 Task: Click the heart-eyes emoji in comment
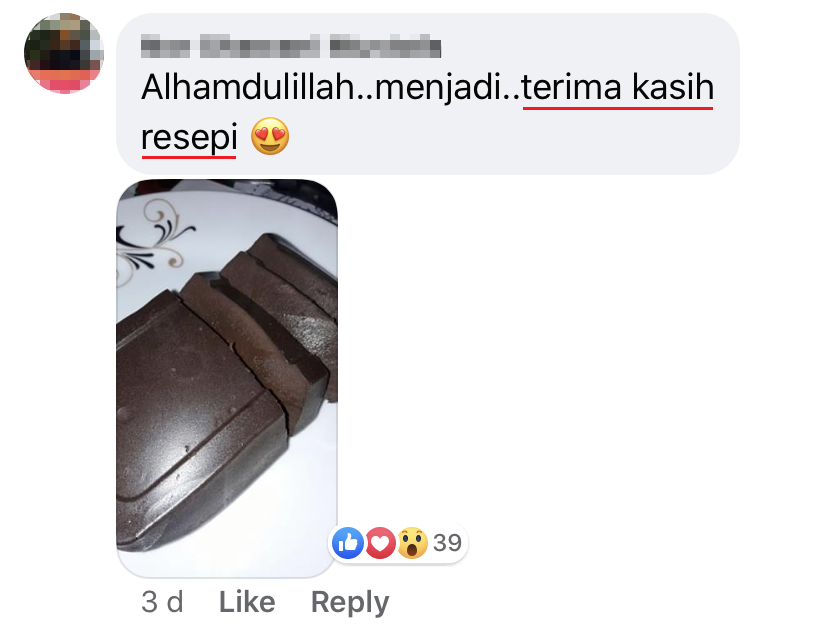[x=270, y=136]
